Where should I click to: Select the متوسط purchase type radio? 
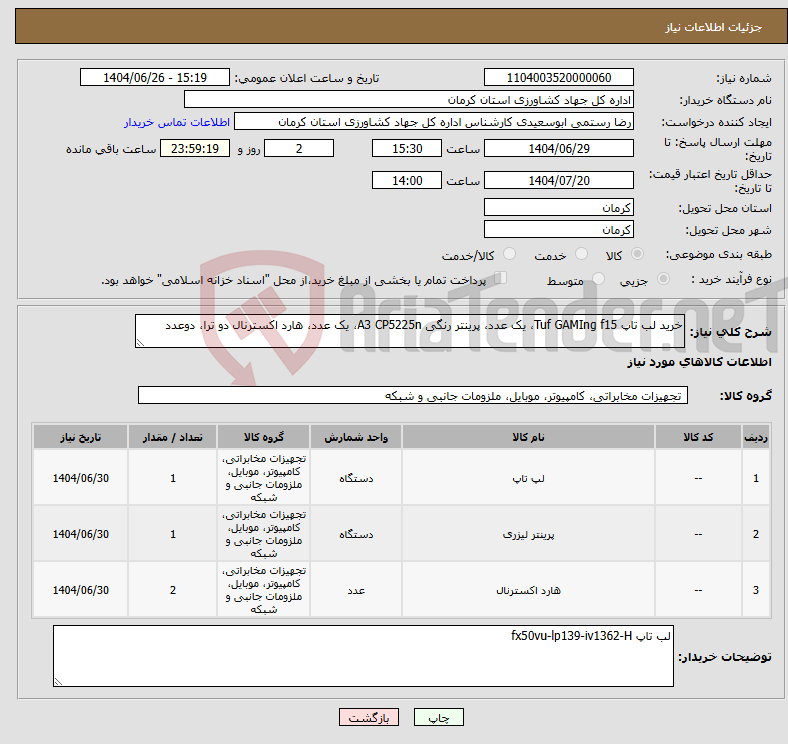tap(598, 279)
